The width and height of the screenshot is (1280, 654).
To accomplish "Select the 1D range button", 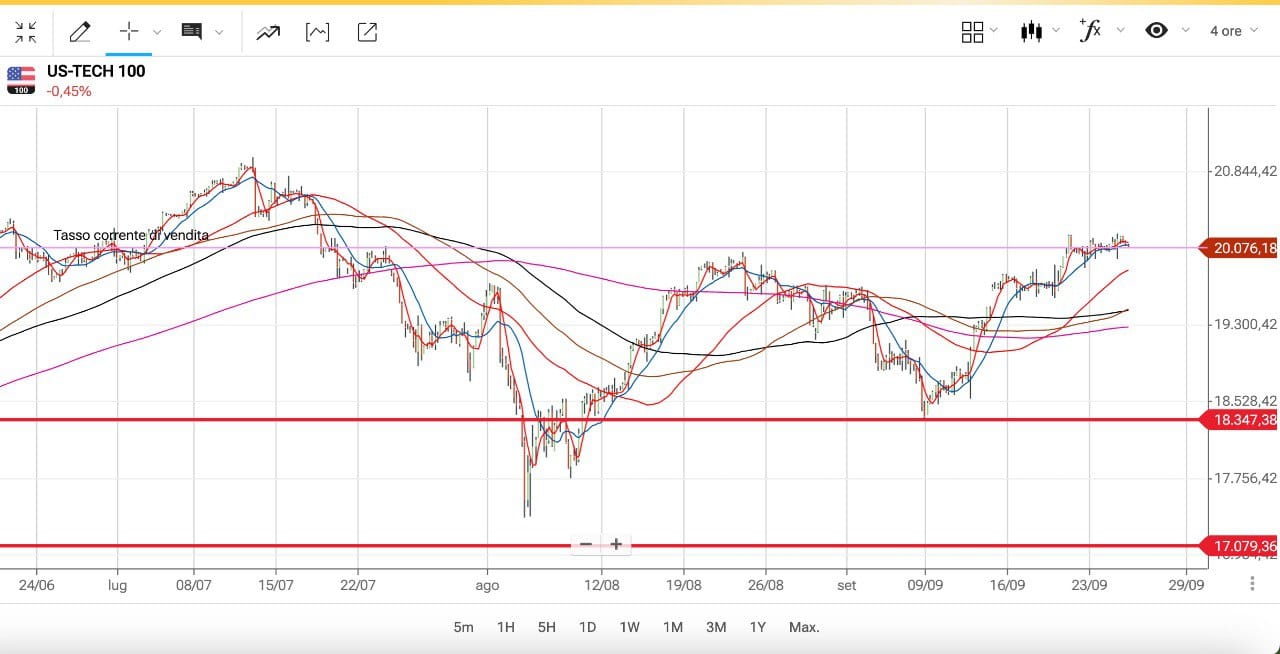I will [587, 627].
